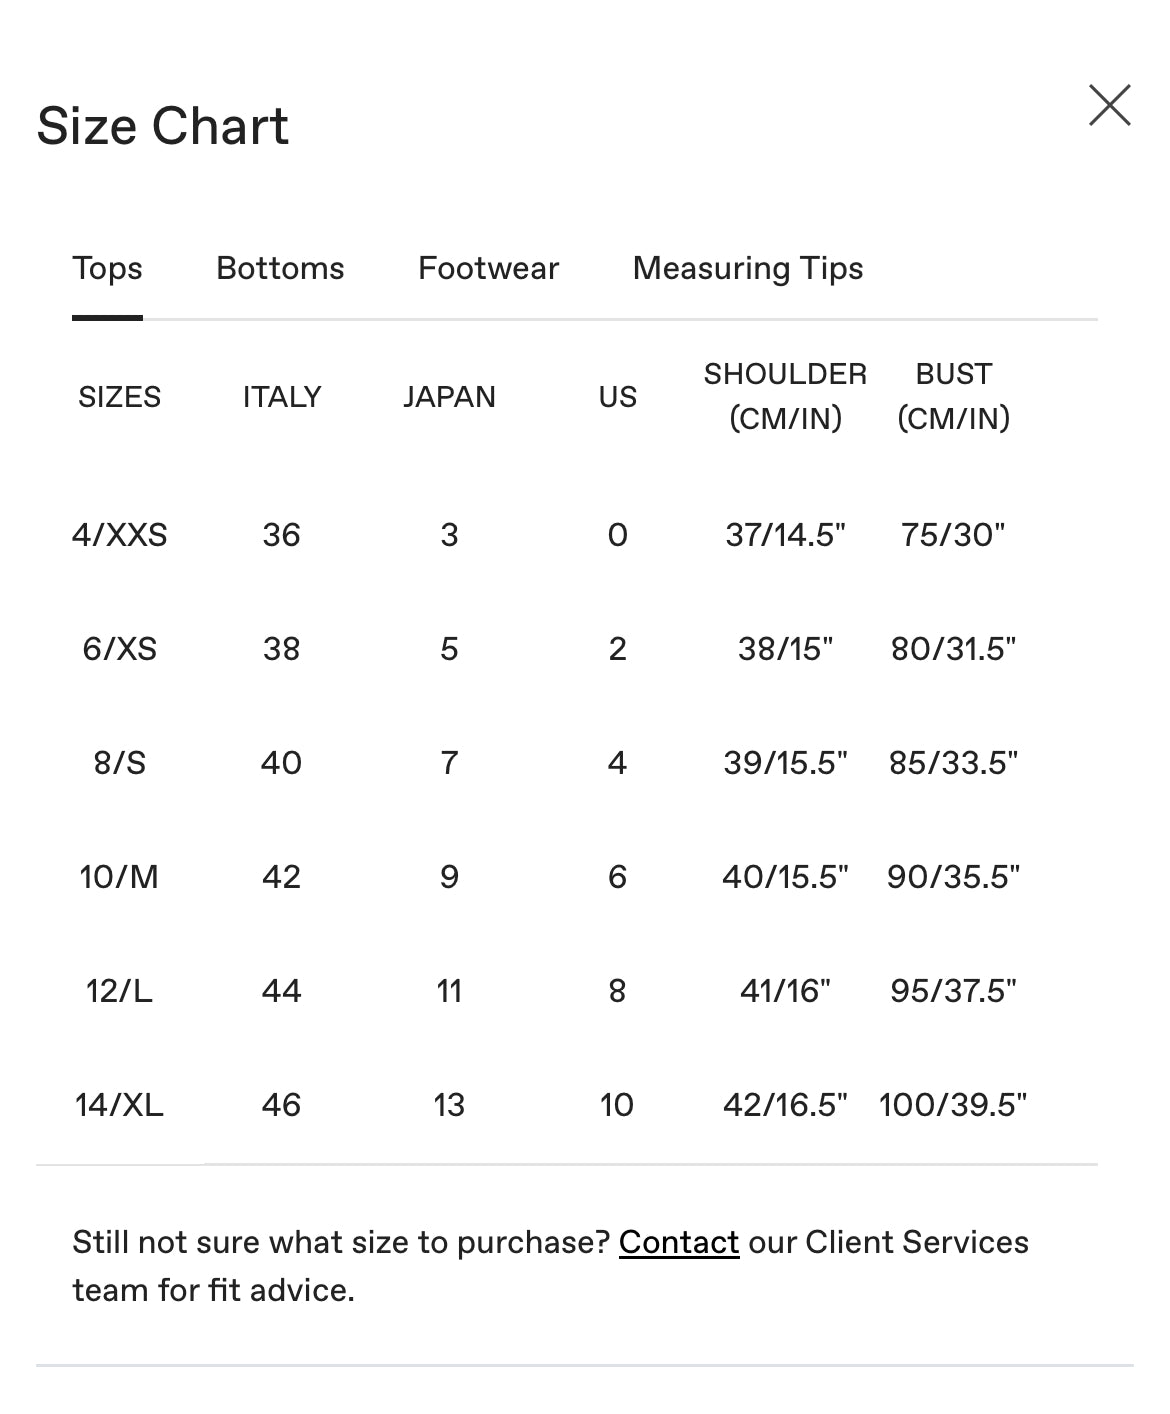Select the 4/XXS size row label
1170x1414 pixels.
coord(119,535)
